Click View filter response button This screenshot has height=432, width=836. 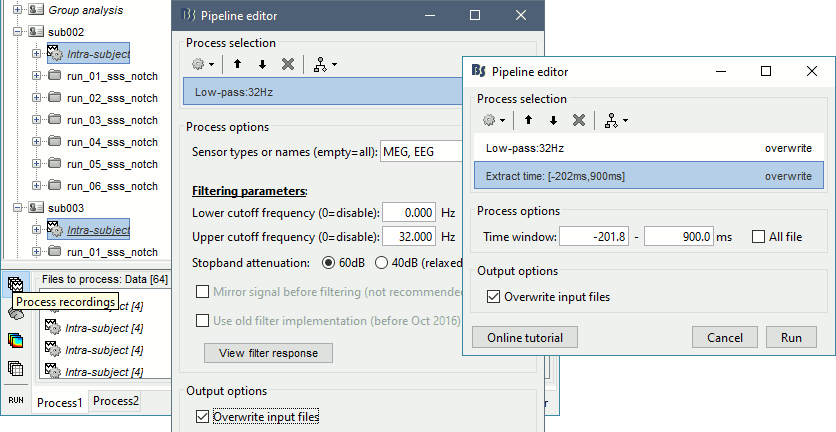pos(268,353)
